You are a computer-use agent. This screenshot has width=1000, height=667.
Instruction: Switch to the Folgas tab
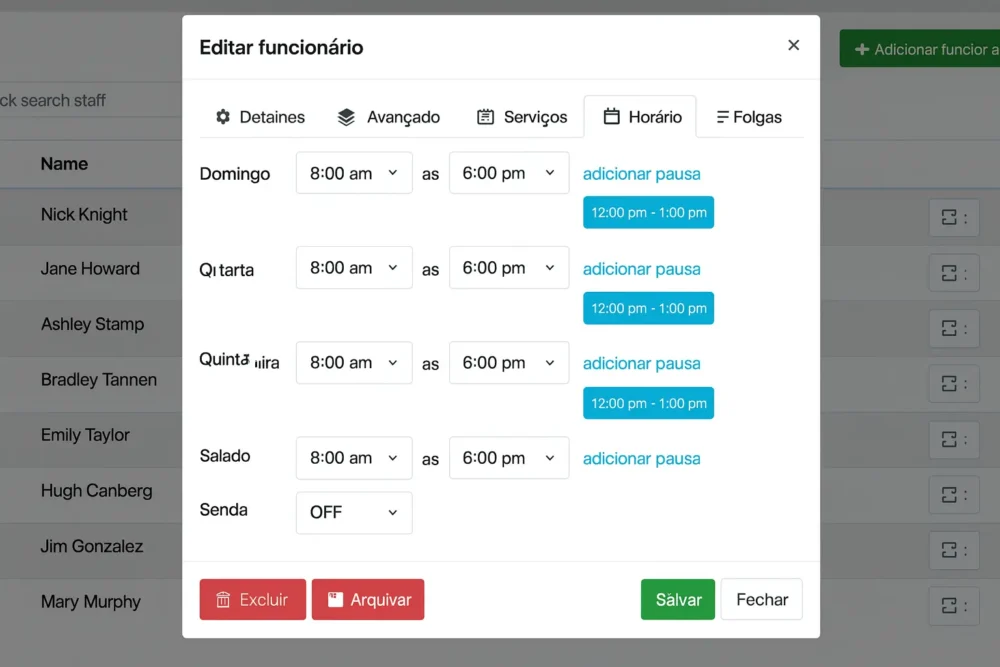point(749,117)
